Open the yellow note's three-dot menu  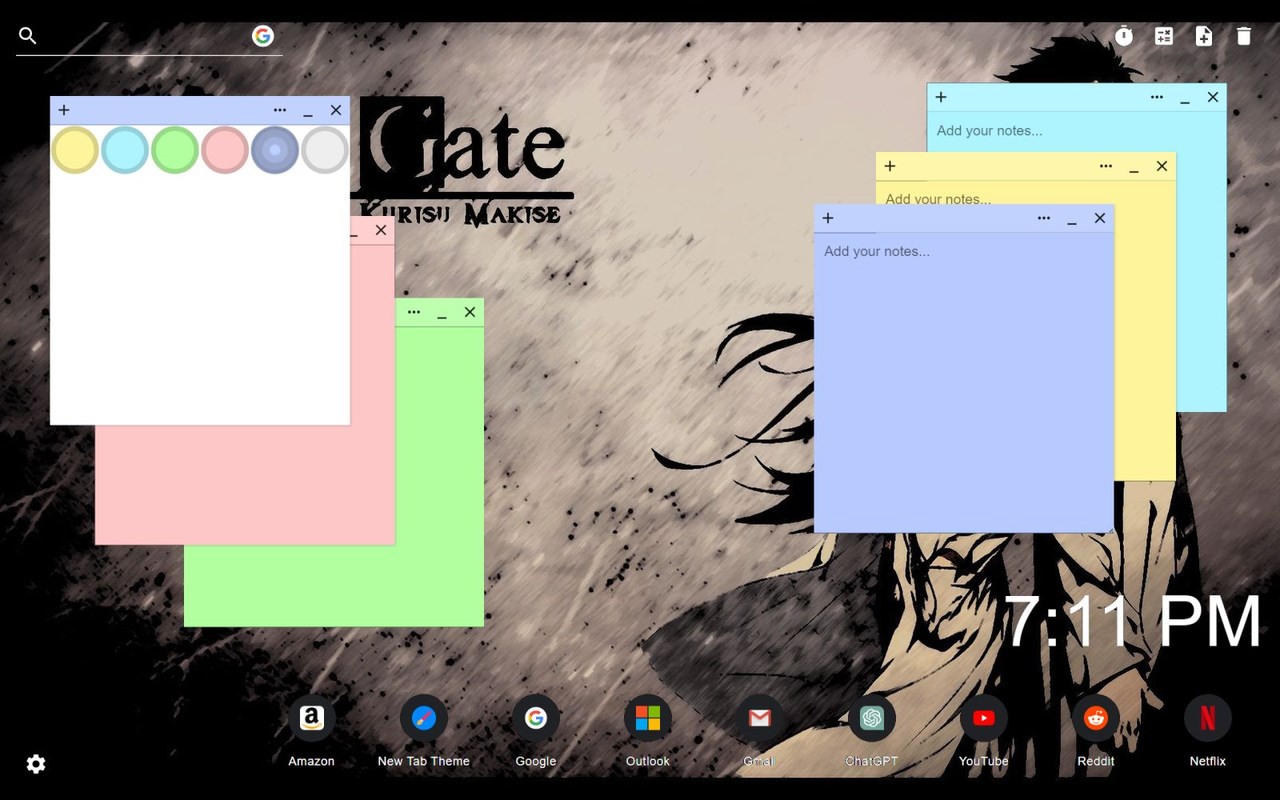pyautogui.click(x=1106, y=166)
